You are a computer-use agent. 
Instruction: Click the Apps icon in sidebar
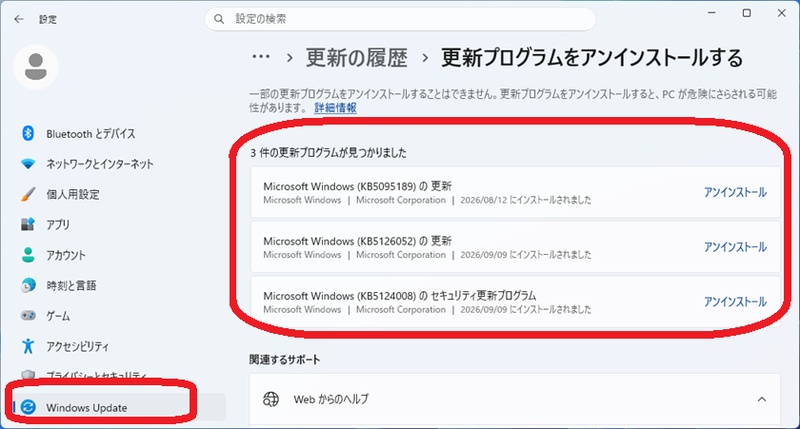(x=28, y=224)
